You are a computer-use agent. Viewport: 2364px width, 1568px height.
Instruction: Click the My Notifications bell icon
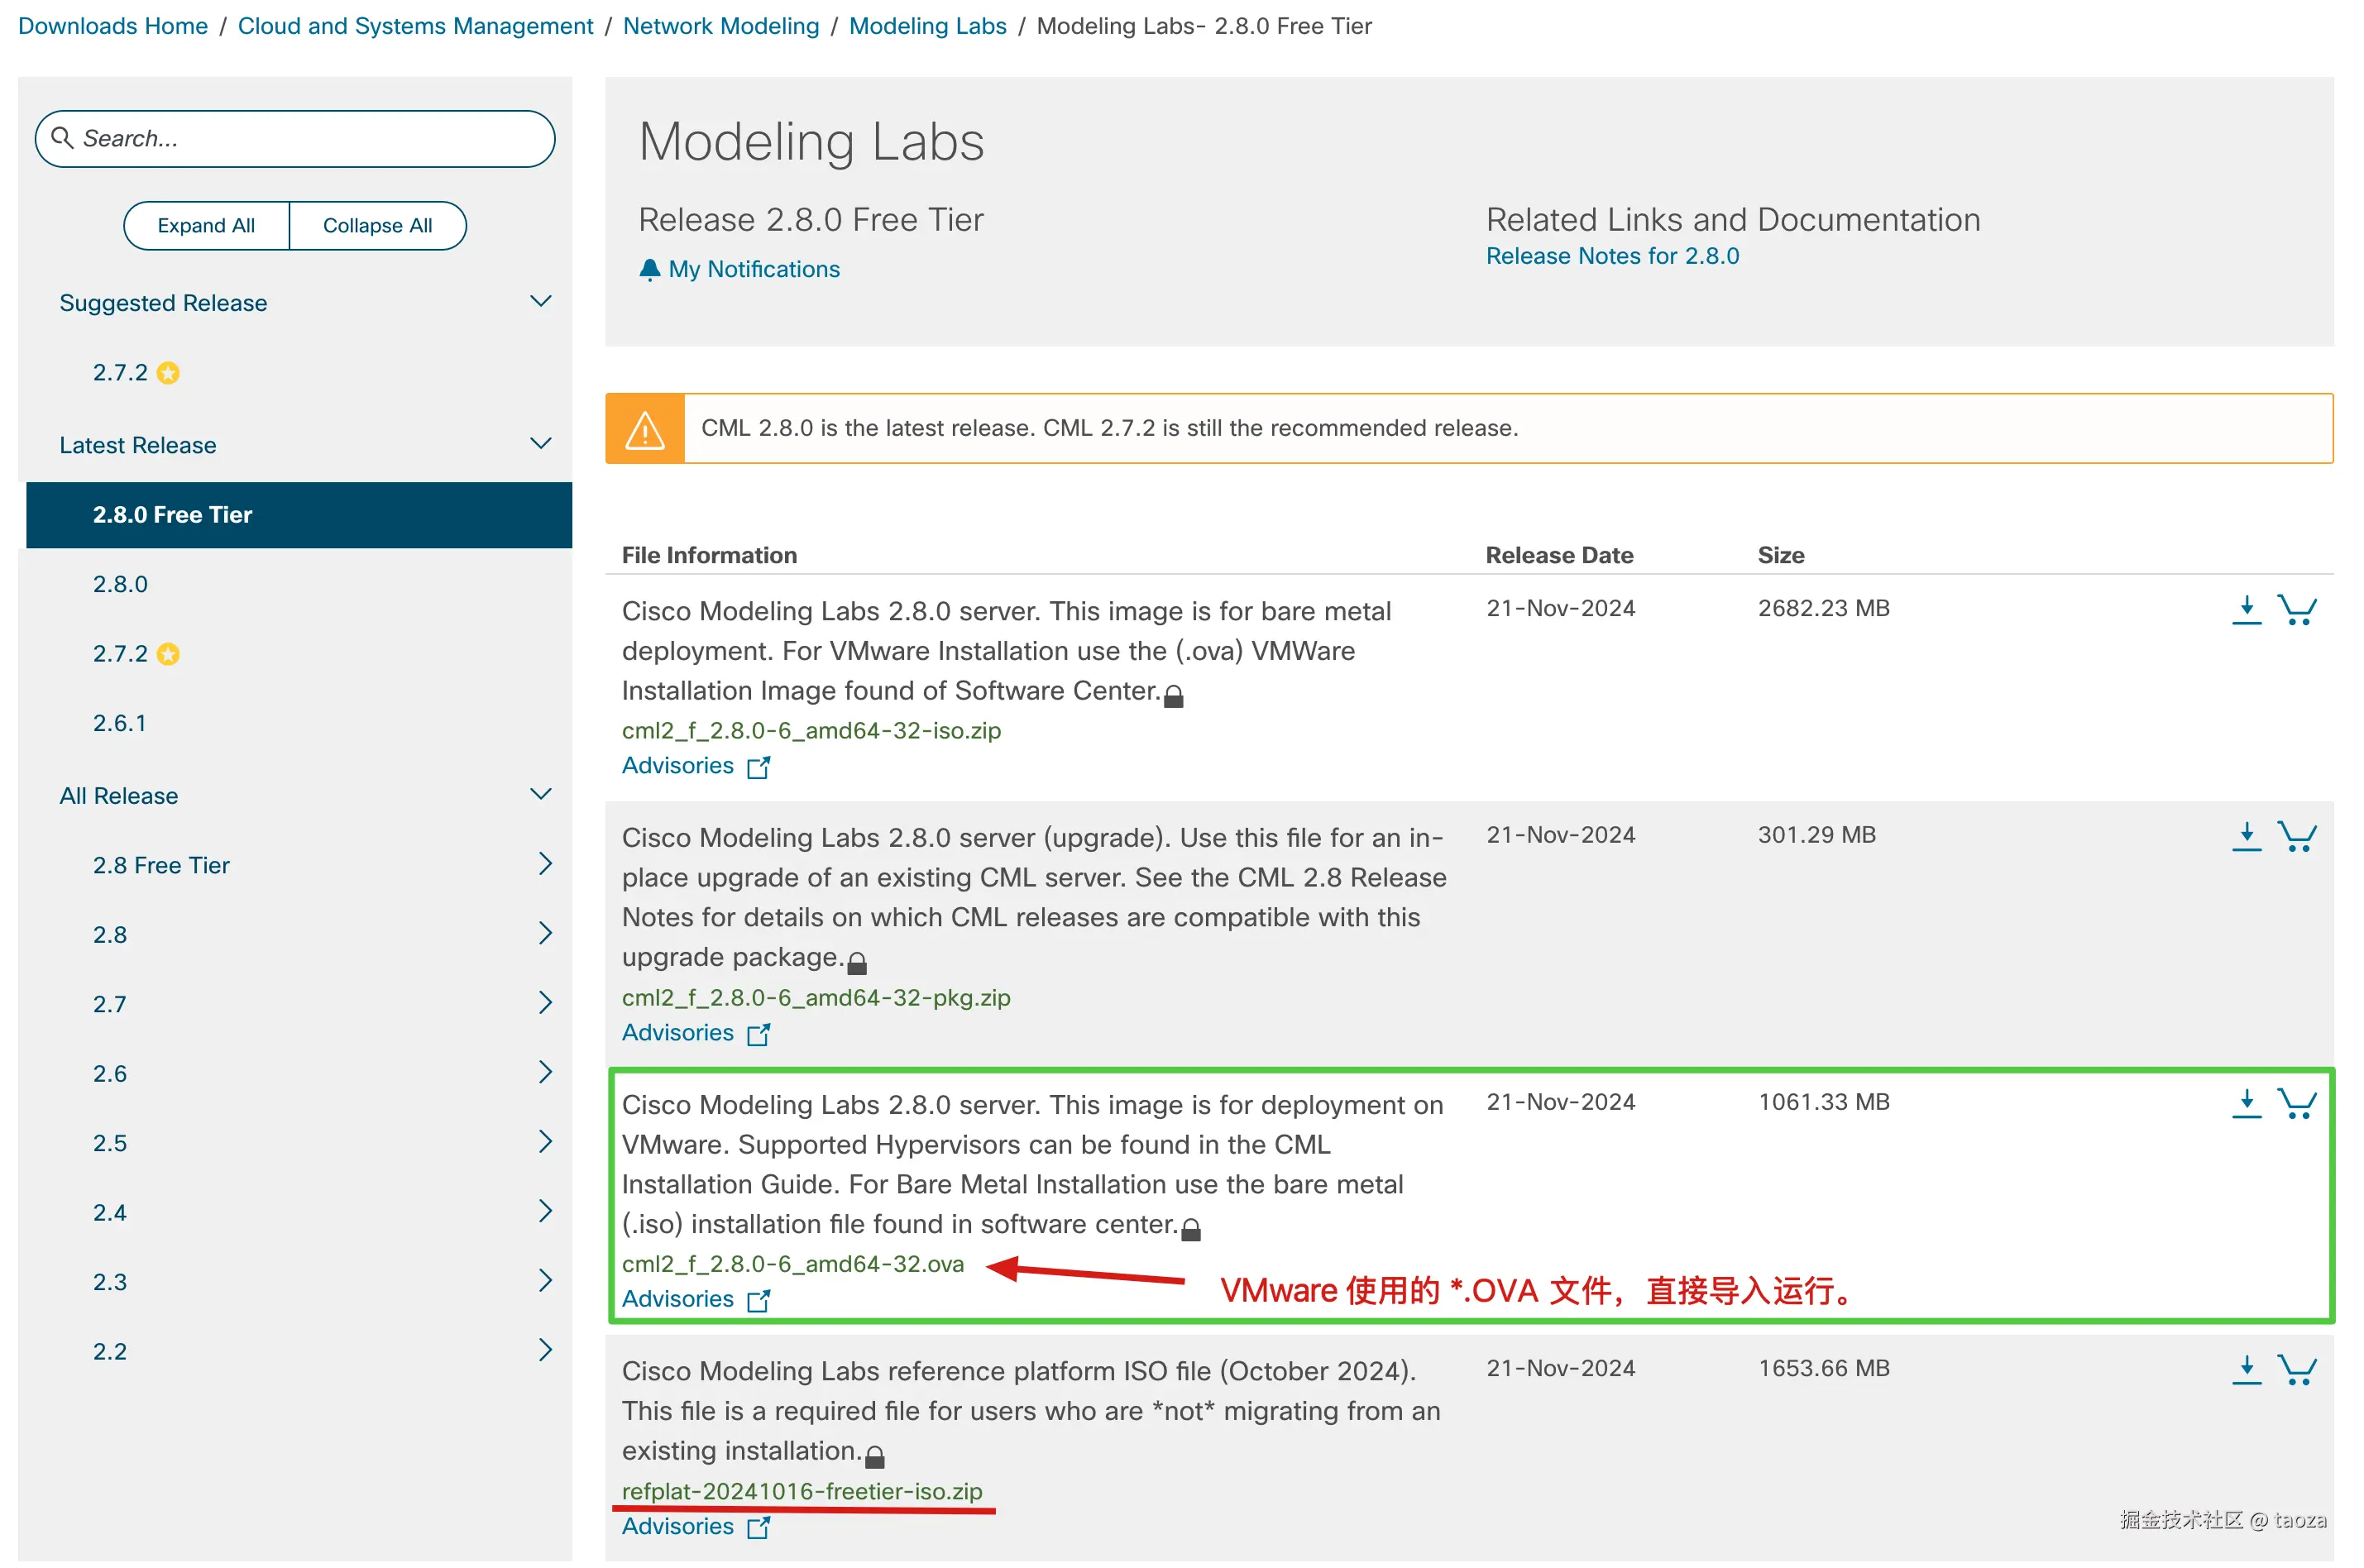(650, 270)
